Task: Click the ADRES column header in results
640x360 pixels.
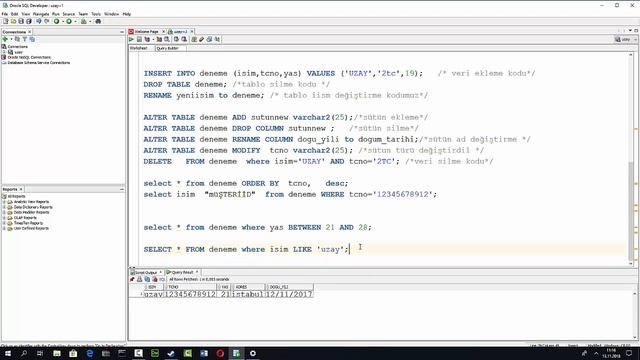Action: click(x=248, y=287)
